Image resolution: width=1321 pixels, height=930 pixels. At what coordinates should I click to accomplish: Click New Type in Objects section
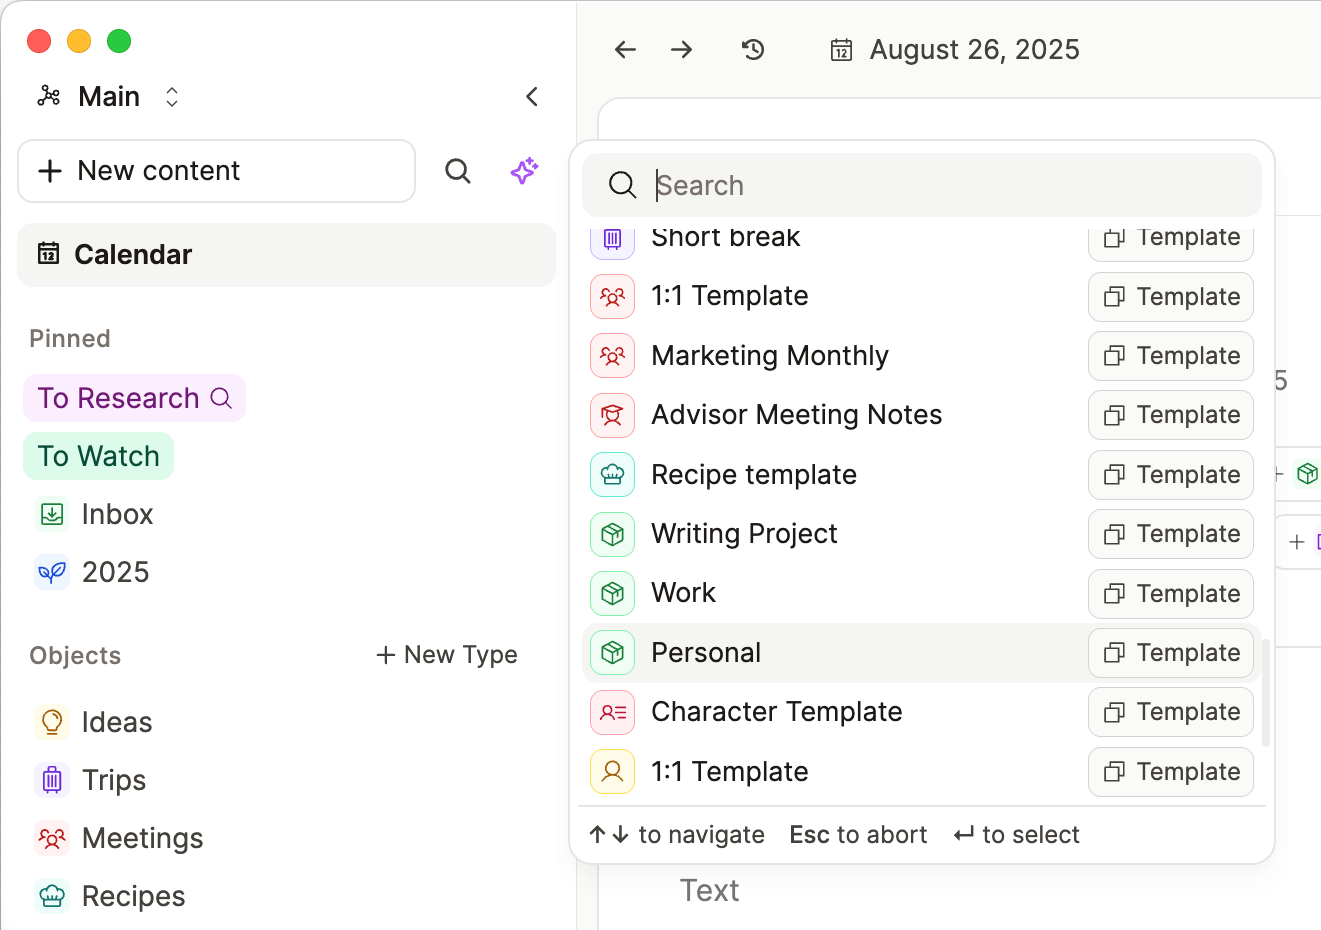tap(446, 655)
